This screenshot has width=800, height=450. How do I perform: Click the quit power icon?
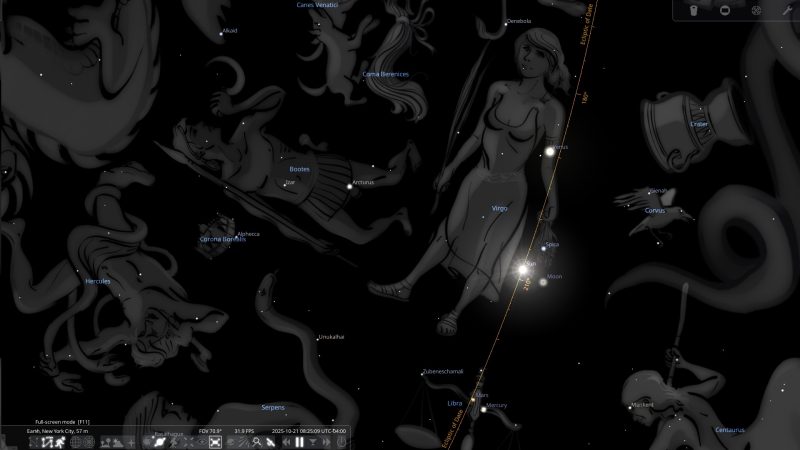pyautogui.click(x=342, y=442)
